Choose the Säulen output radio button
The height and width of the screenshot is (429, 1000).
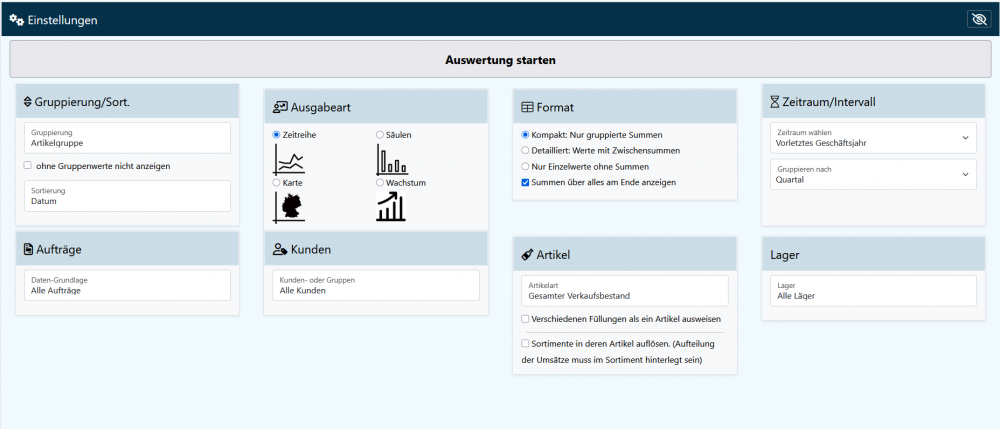pos(379,134)
